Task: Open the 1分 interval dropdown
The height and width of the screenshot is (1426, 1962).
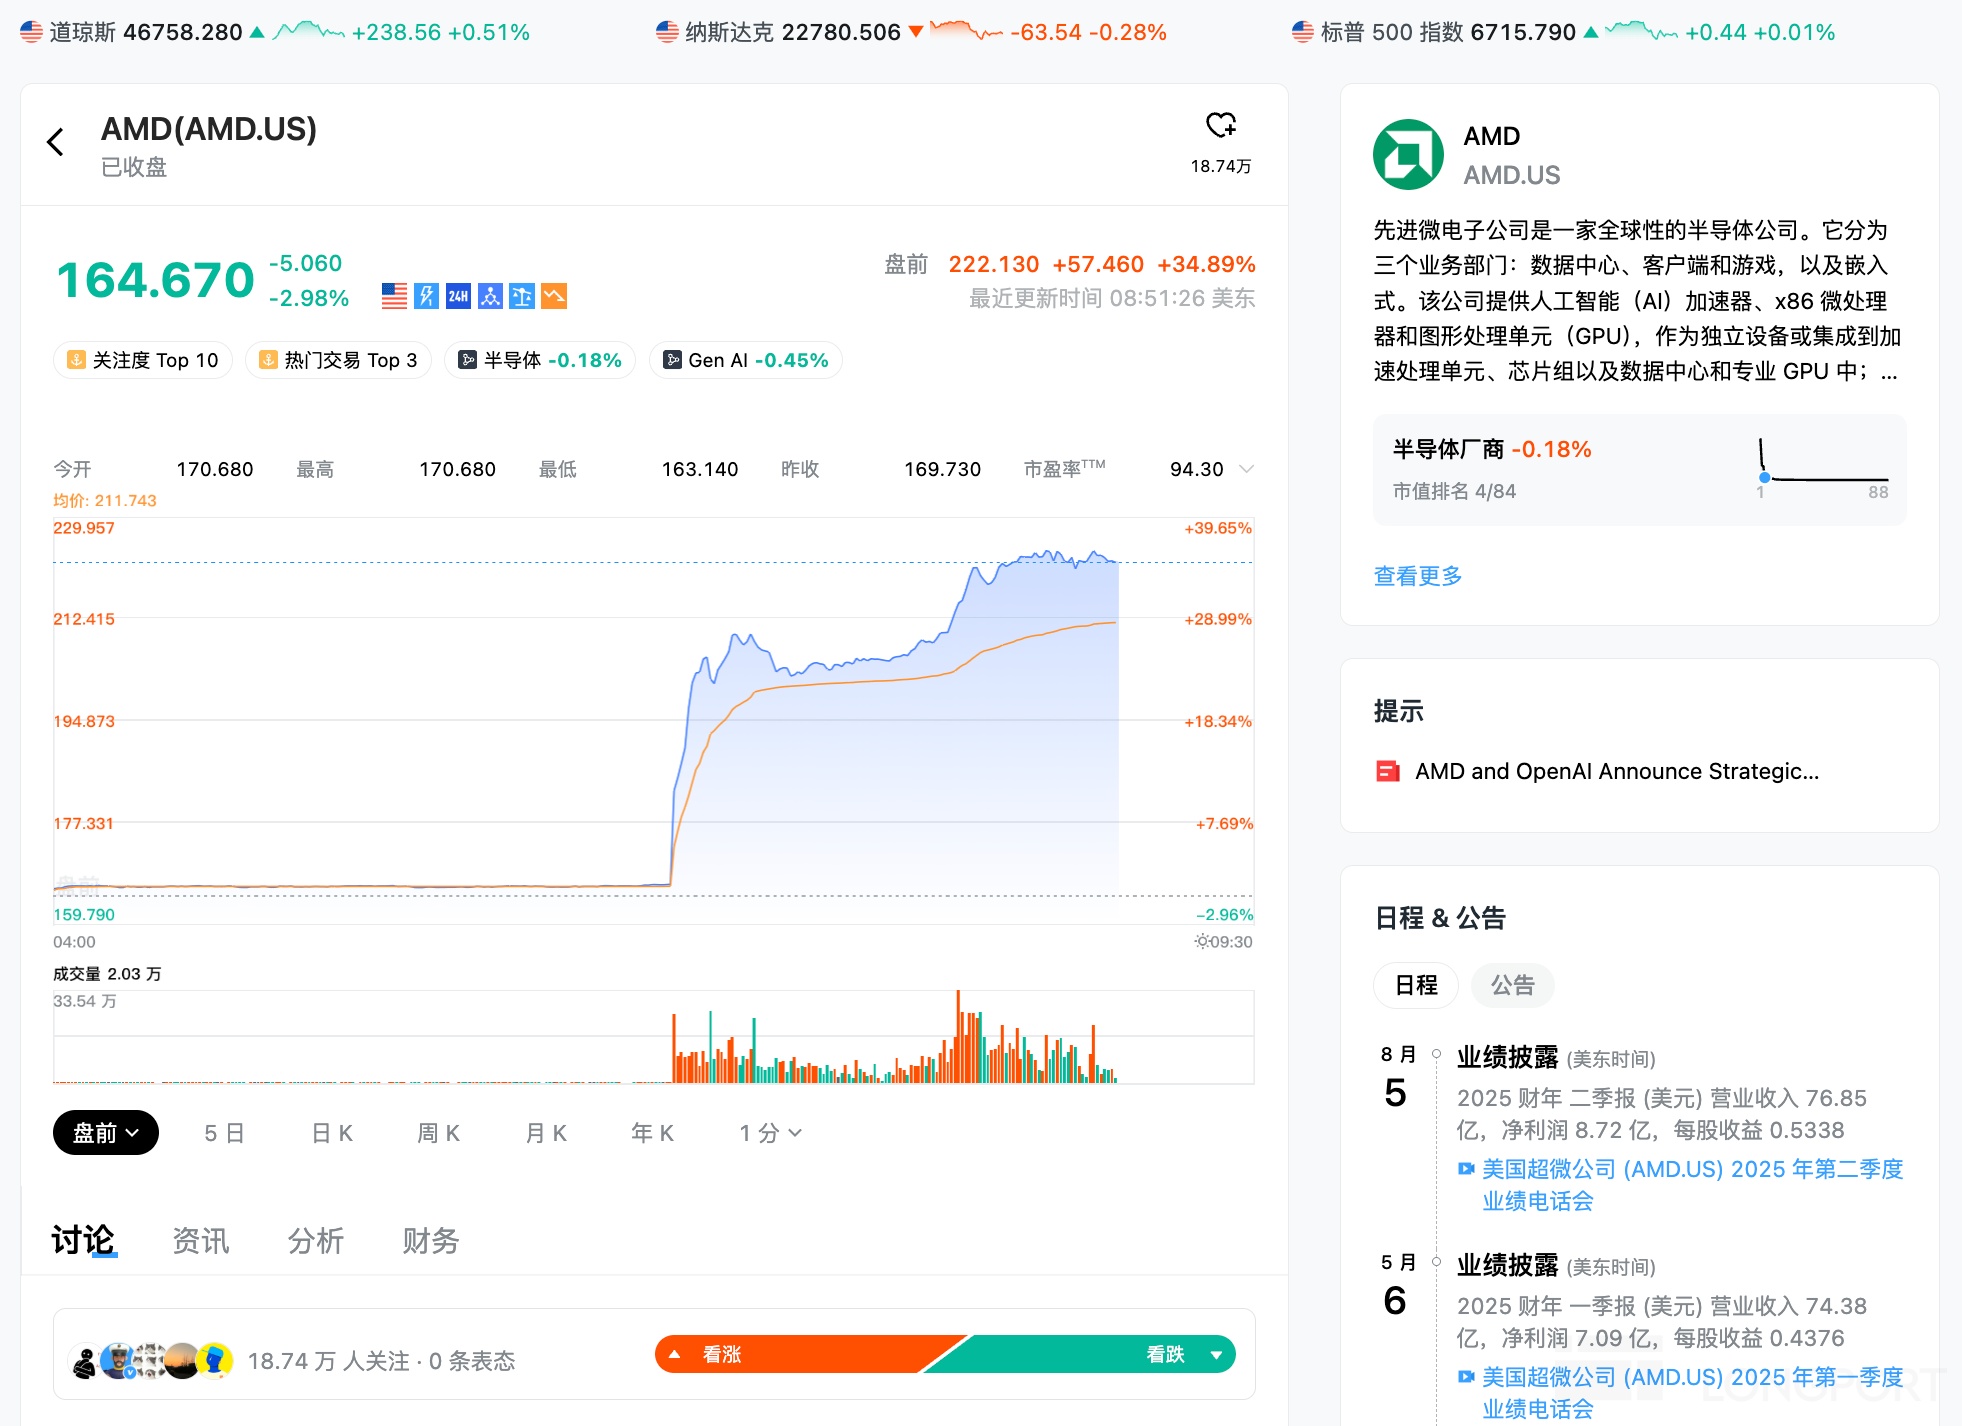Action: click(x=770, y=1133)
